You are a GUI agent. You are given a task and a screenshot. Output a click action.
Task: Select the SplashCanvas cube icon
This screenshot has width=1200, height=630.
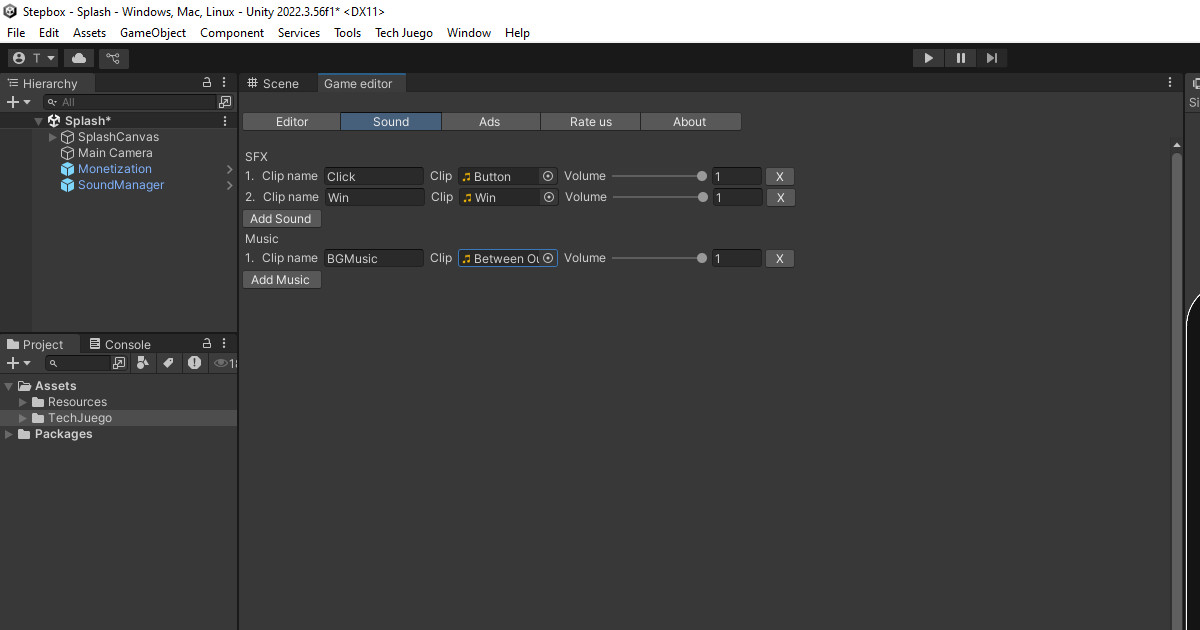[x=68, y=137]
